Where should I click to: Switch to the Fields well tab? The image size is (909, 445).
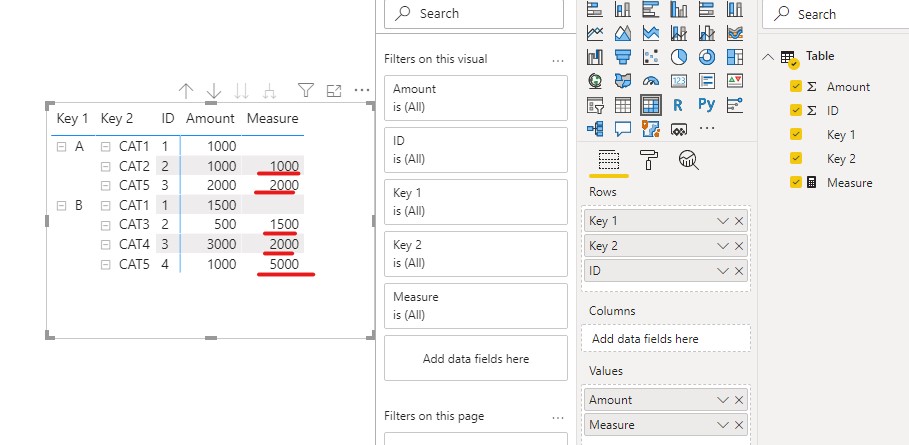point(609,161)
